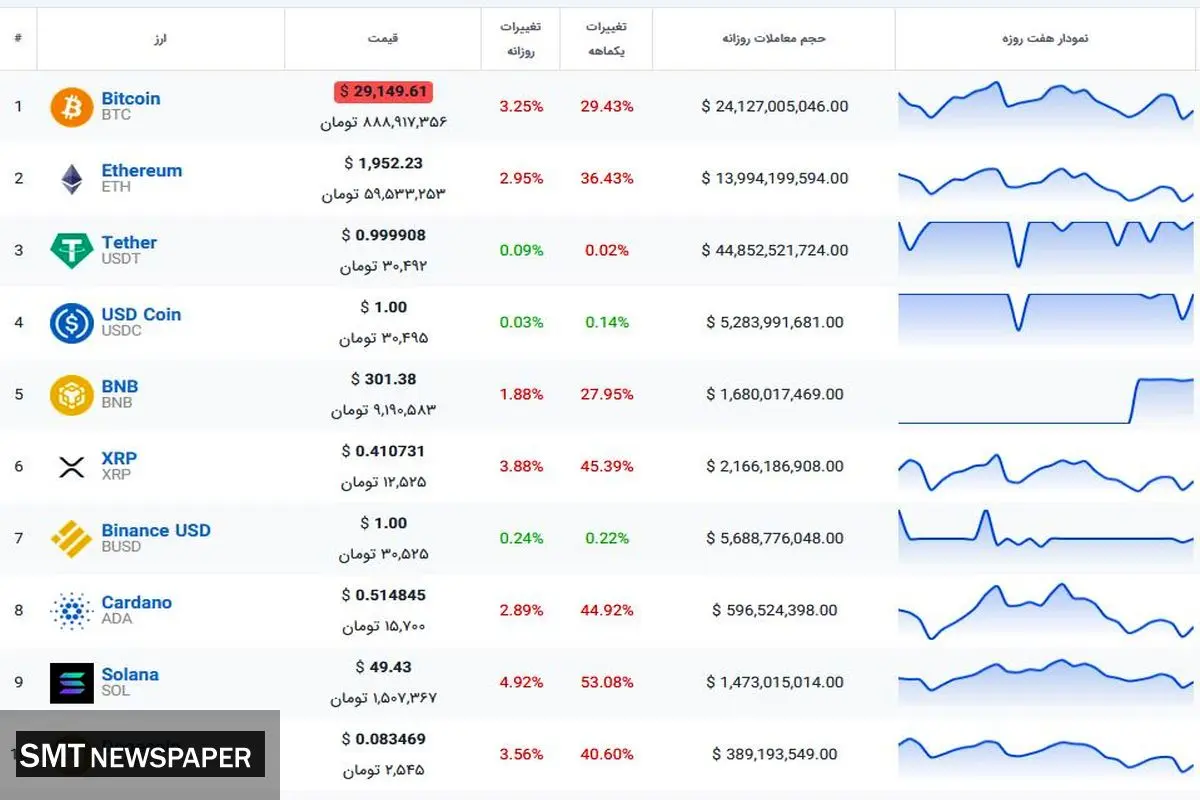Viewport: 1200px width, 800px height.
Task: Open the seven-day chart for Ethereum
Action: coord(1046,182)
